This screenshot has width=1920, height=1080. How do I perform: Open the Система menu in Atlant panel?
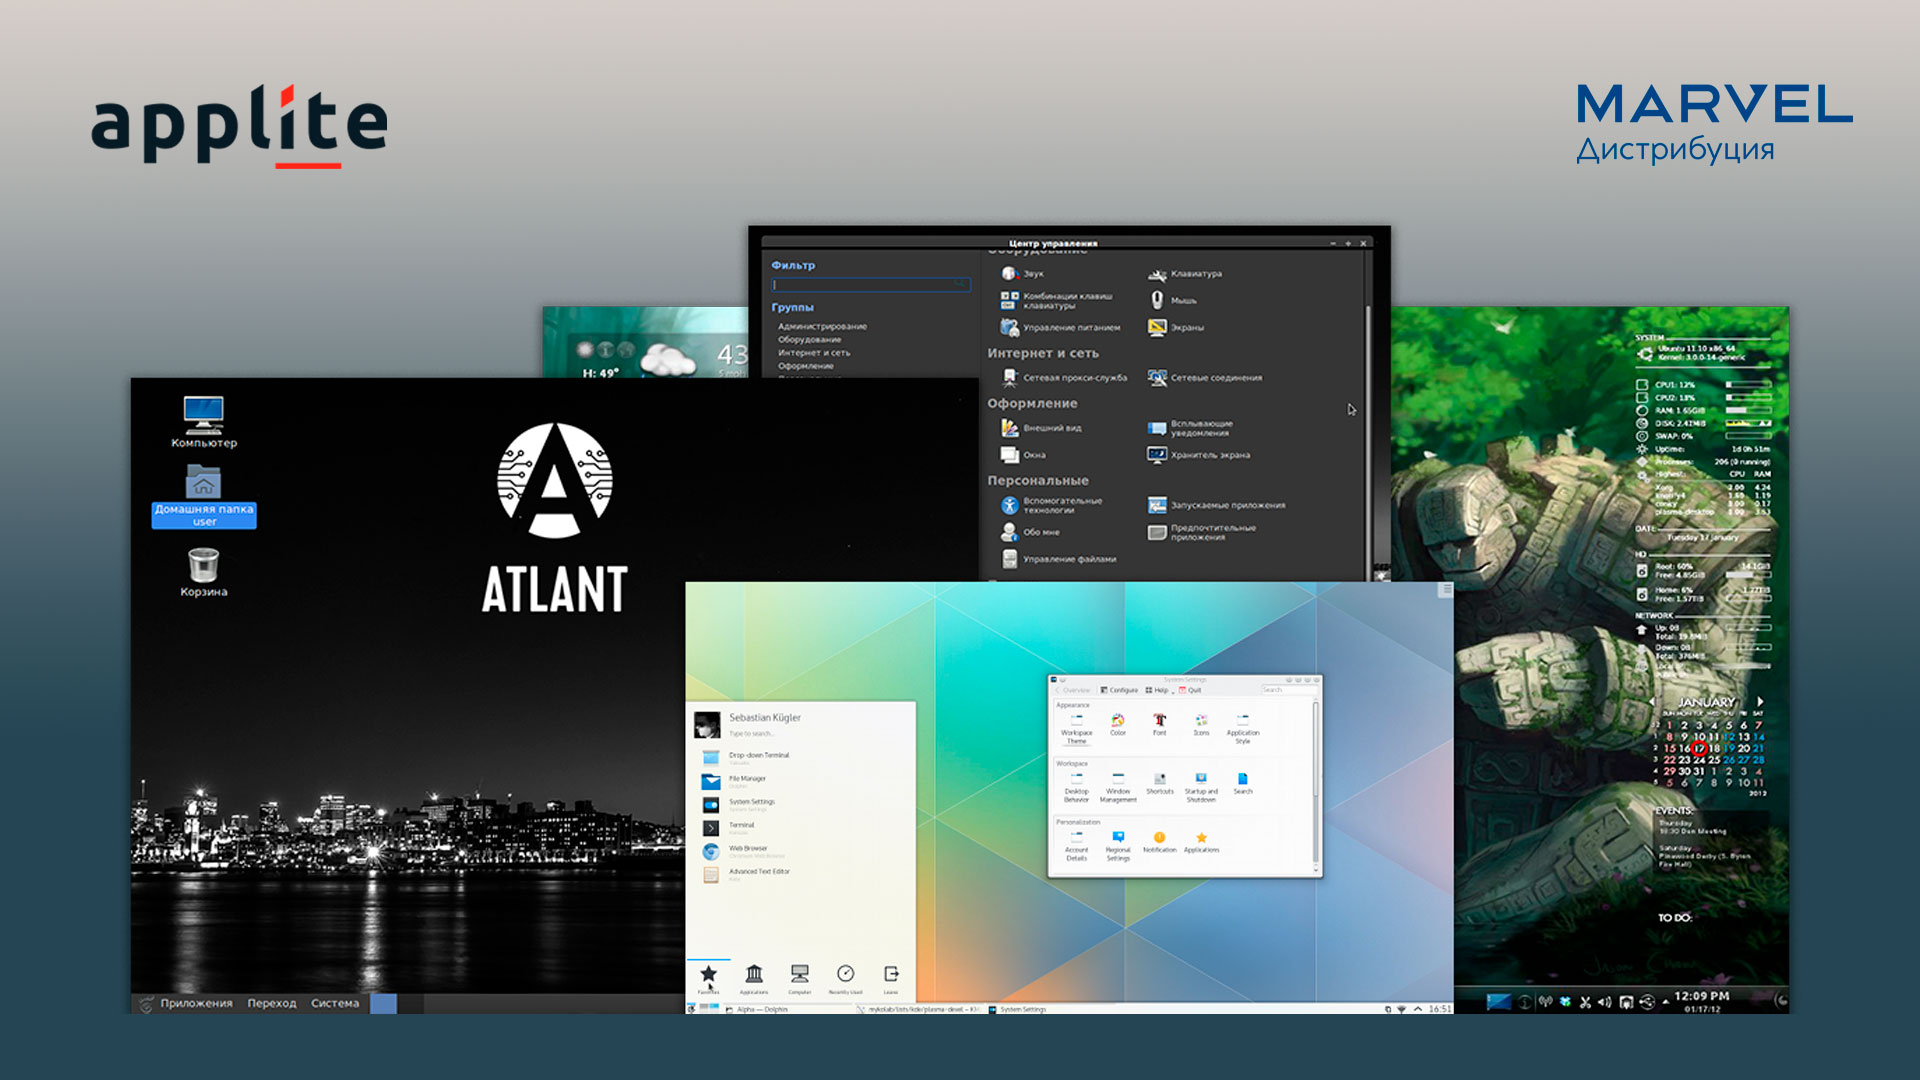tap(335, 1003)
